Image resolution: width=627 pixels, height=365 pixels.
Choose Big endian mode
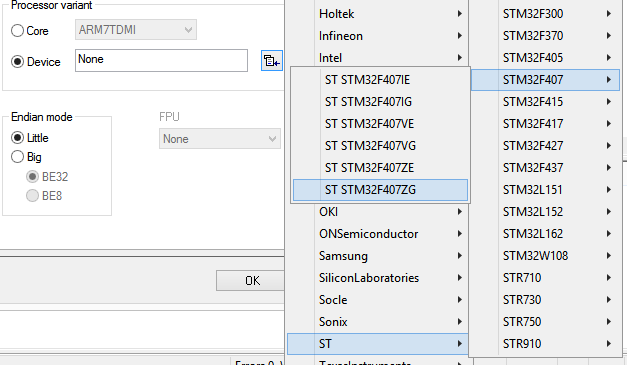click(17, 157)
